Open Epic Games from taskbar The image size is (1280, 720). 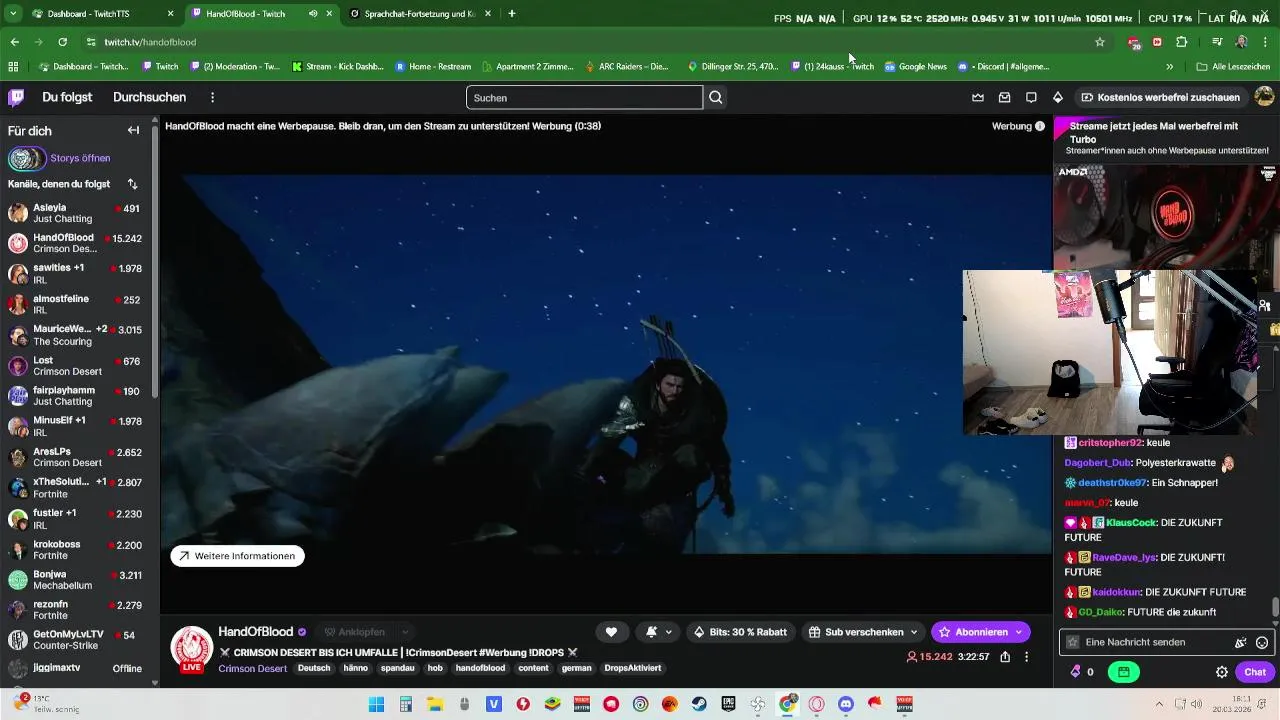click(728, 704)
